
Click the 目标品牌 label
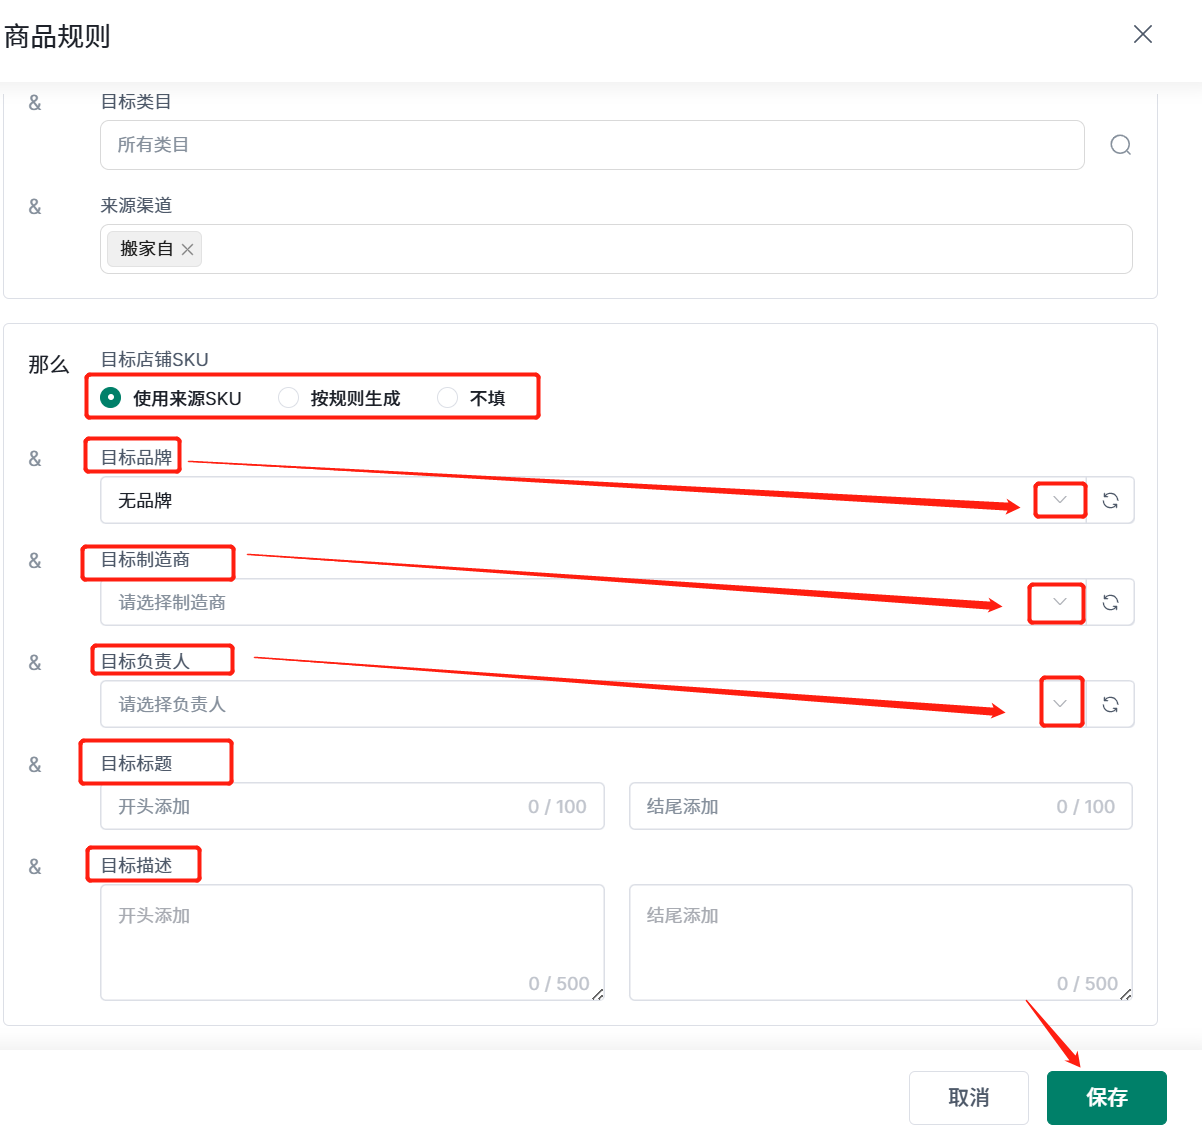[x=137, y=457]
